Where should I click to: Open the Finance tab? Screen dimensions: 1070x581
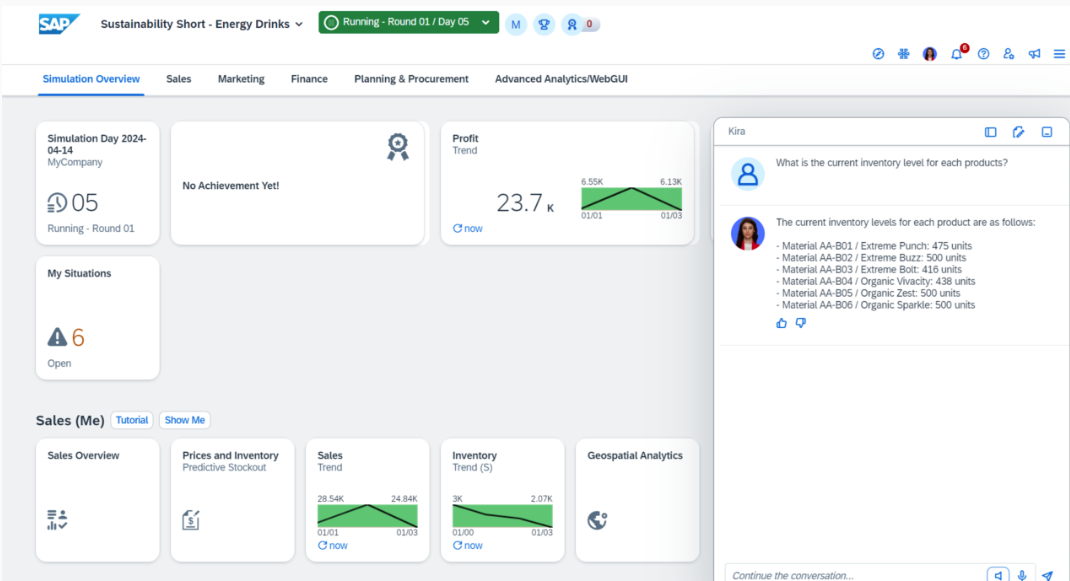pos(309,79)
